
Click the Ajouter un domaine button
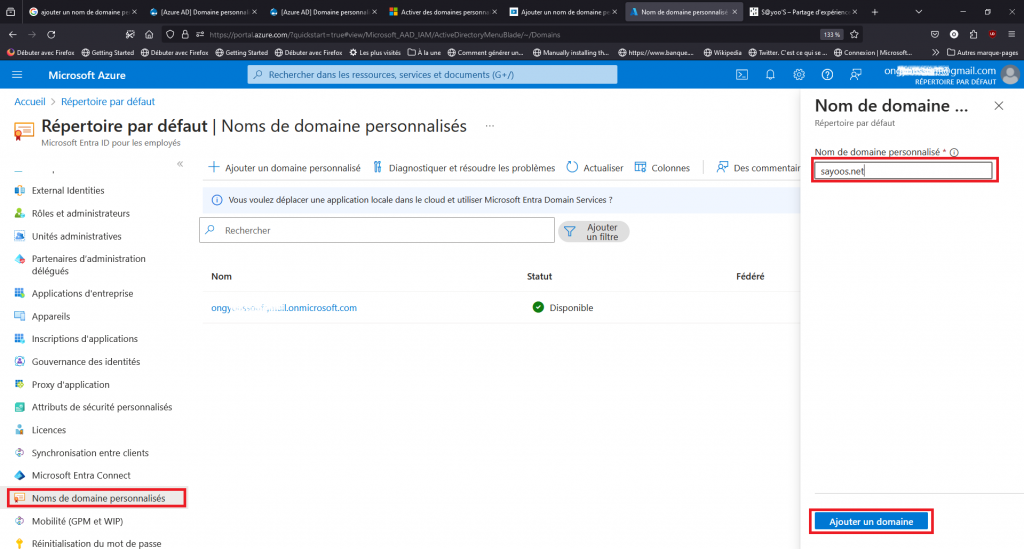click(x=871, y=521)
